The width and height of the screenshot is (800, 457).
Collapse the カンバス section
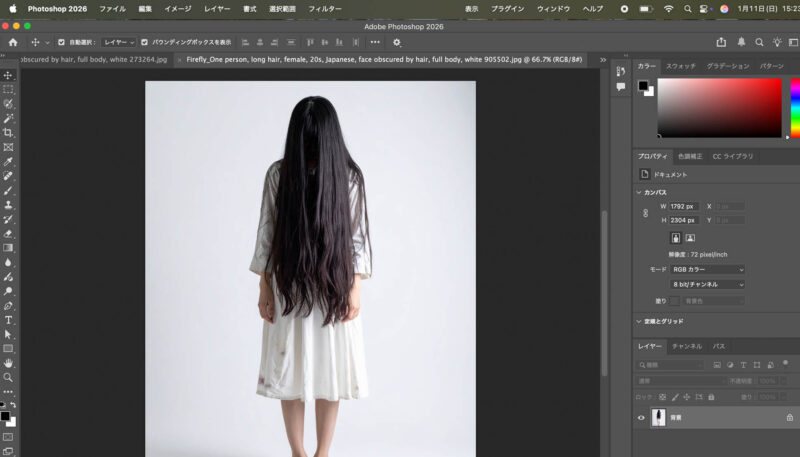click(x=639, y=192)
